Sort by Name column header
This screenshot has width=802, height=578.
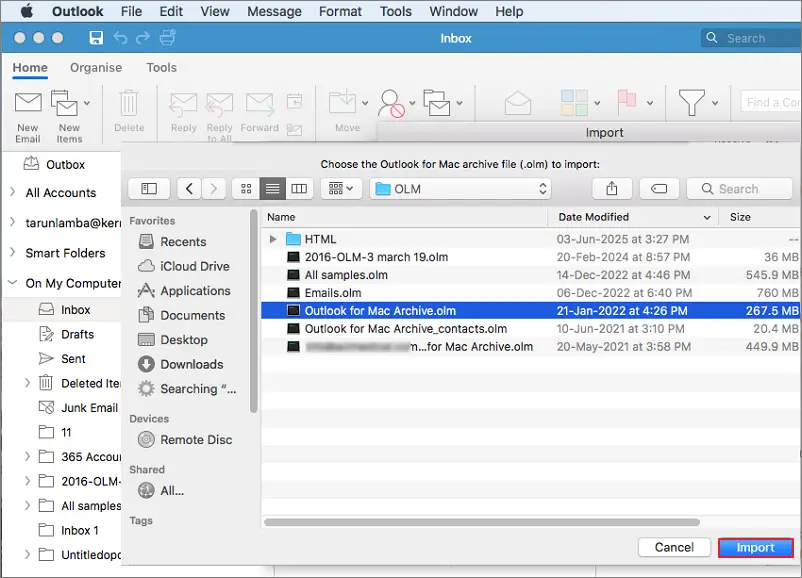coord(404,217)
